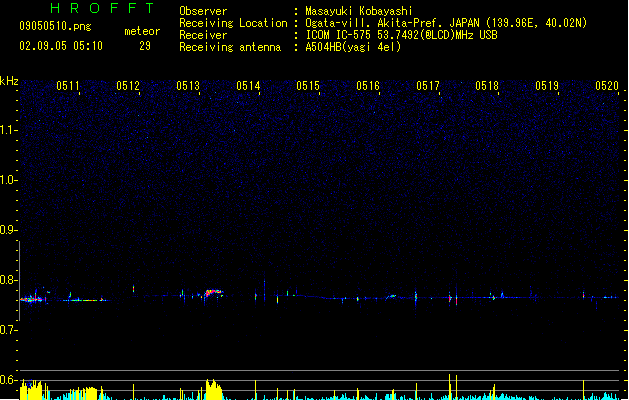
Task: Click the 1.0 kHz axis label
Action: pos(9,180)
